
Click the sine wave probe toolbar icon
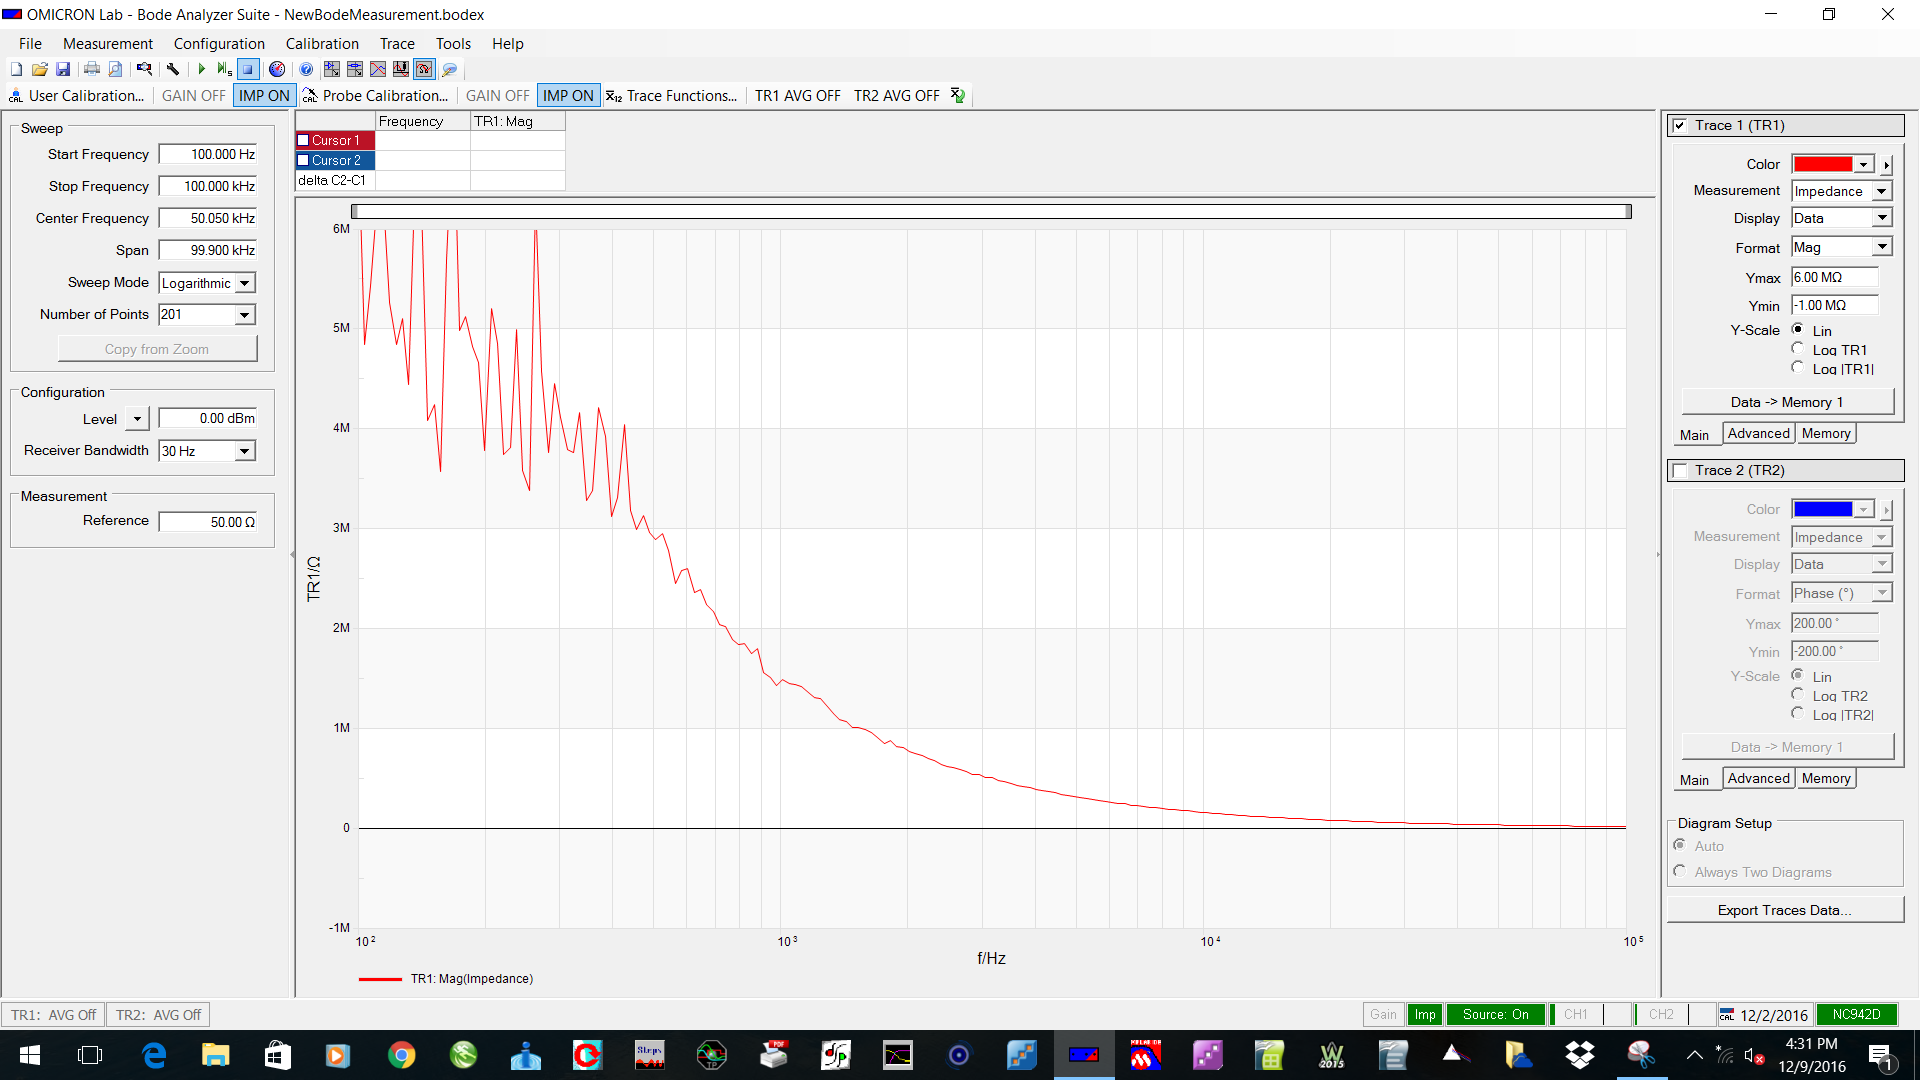pos(401,69)
